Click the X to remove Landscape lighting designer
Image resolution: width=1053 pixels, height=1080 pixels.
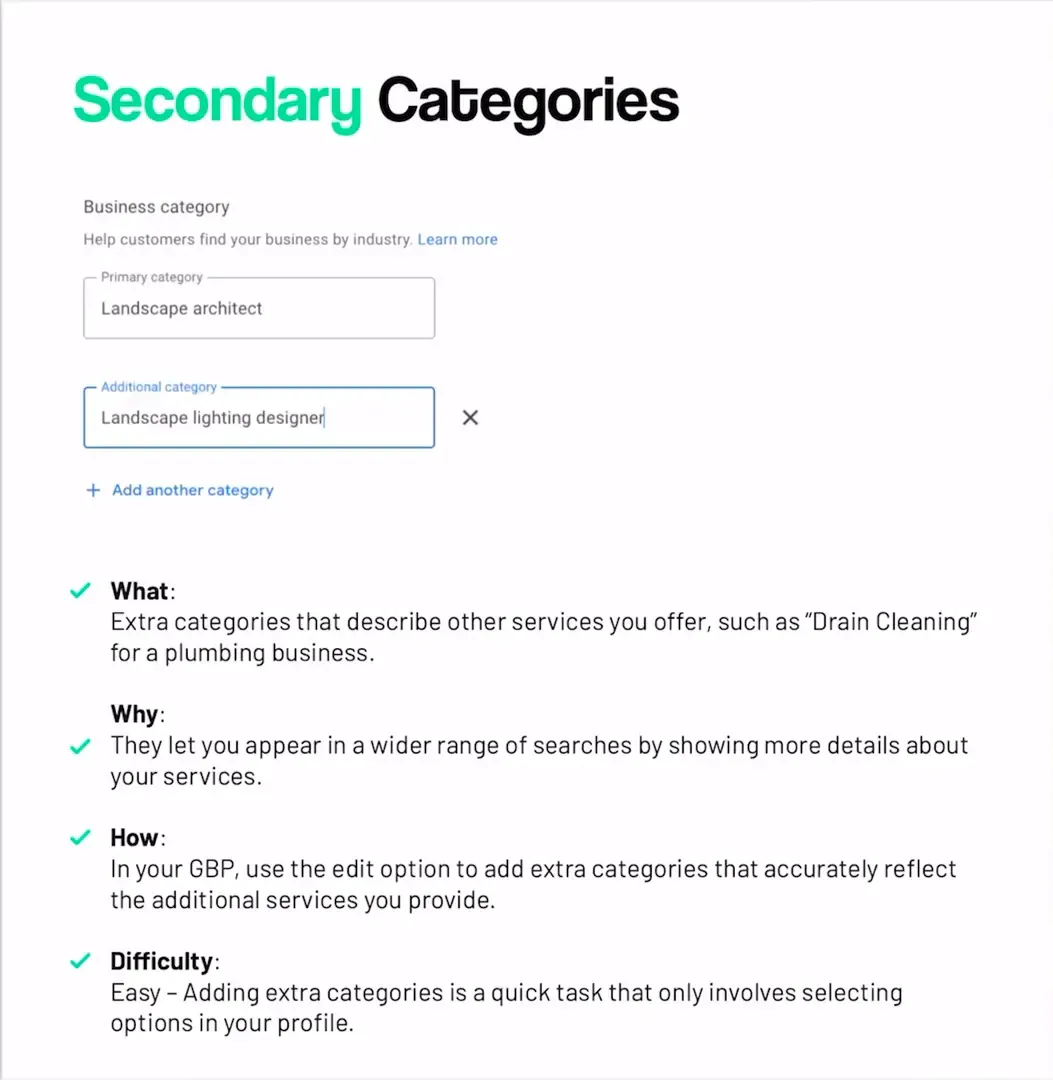pyautogui.click(x=470, y=417)
